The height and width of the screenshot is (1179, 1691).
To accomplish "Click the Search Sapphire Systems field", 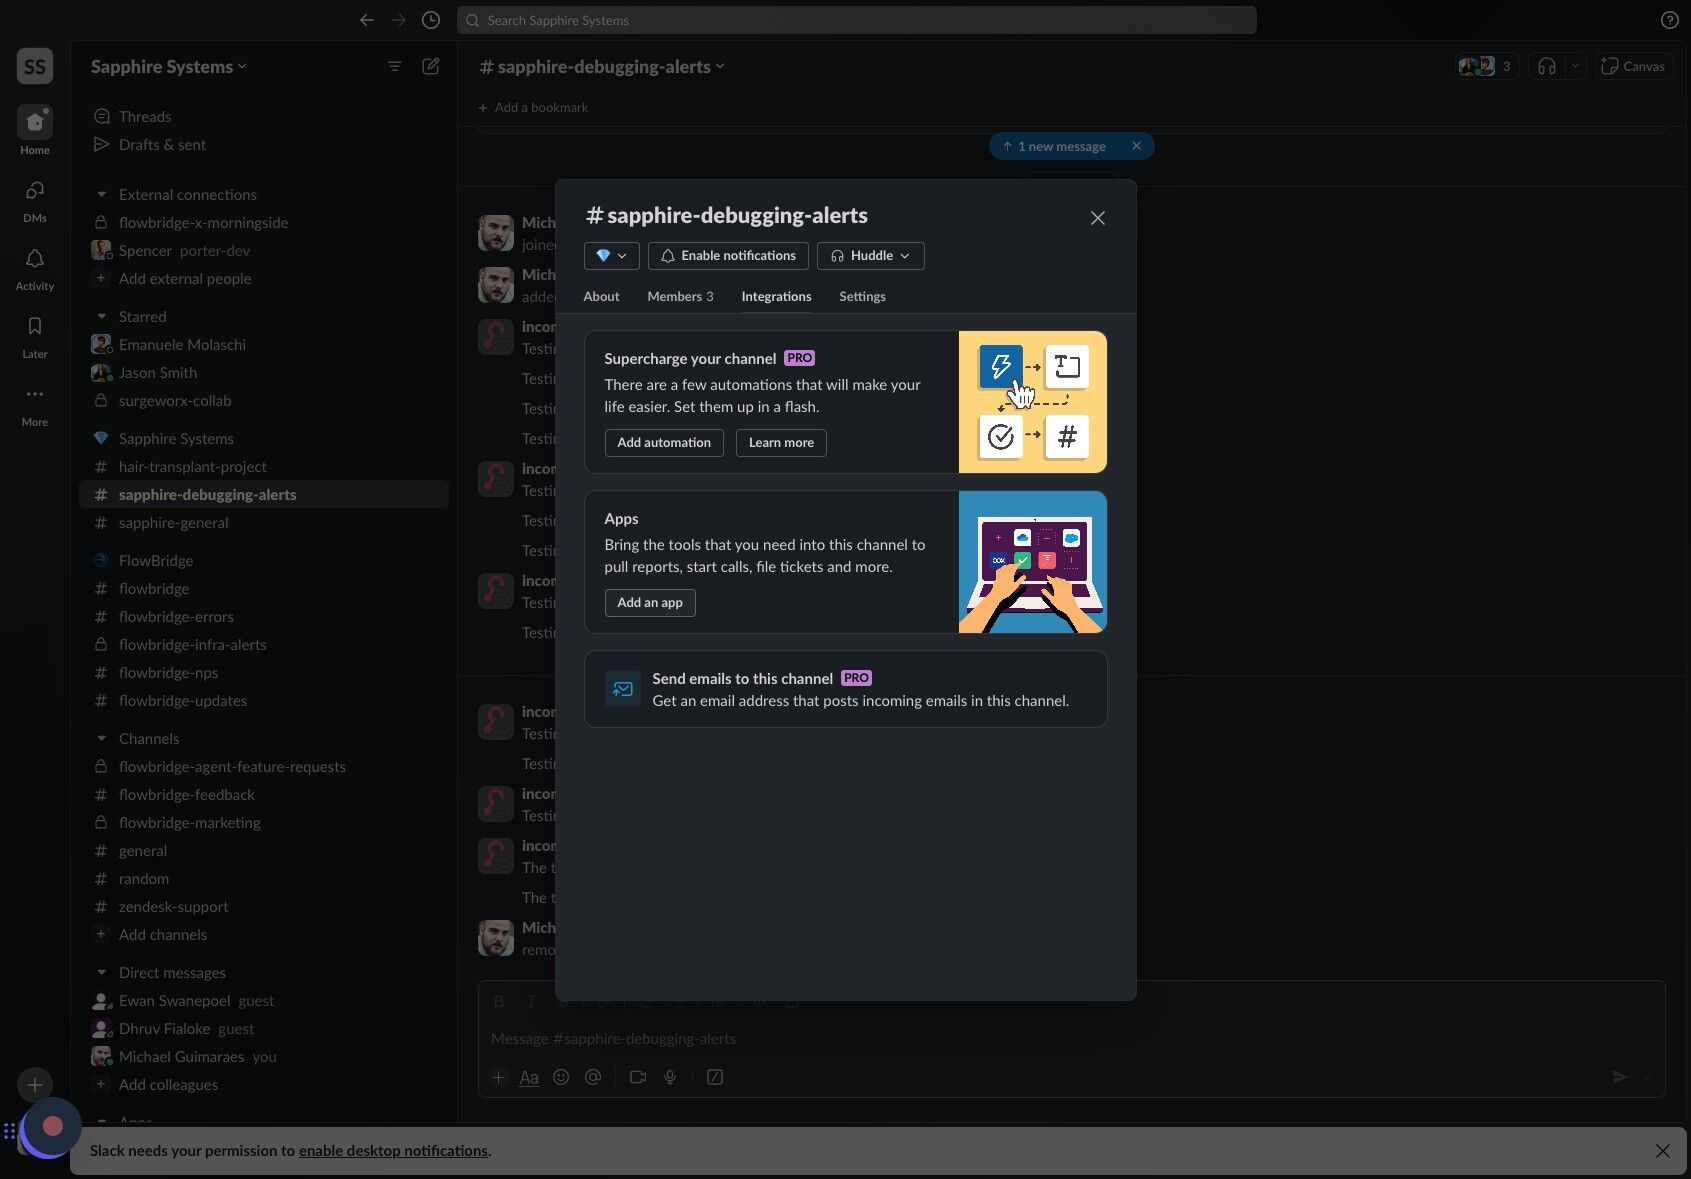I will 856,20.
